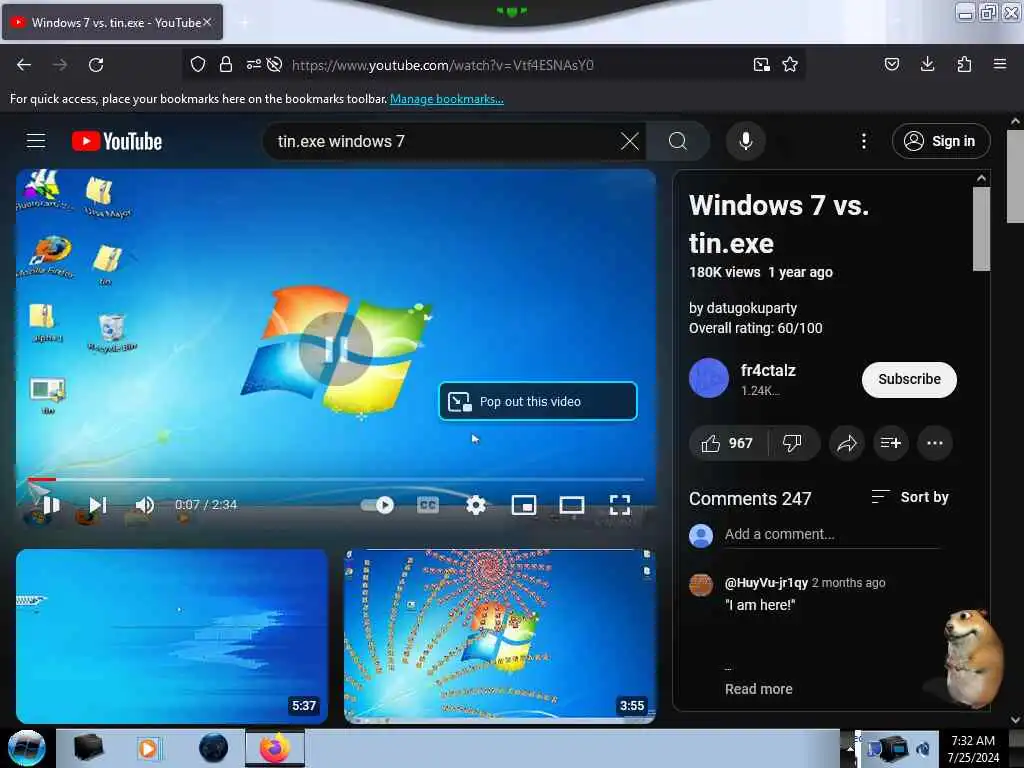
Task: Open the player settings gear
Action: coord(476,505)
